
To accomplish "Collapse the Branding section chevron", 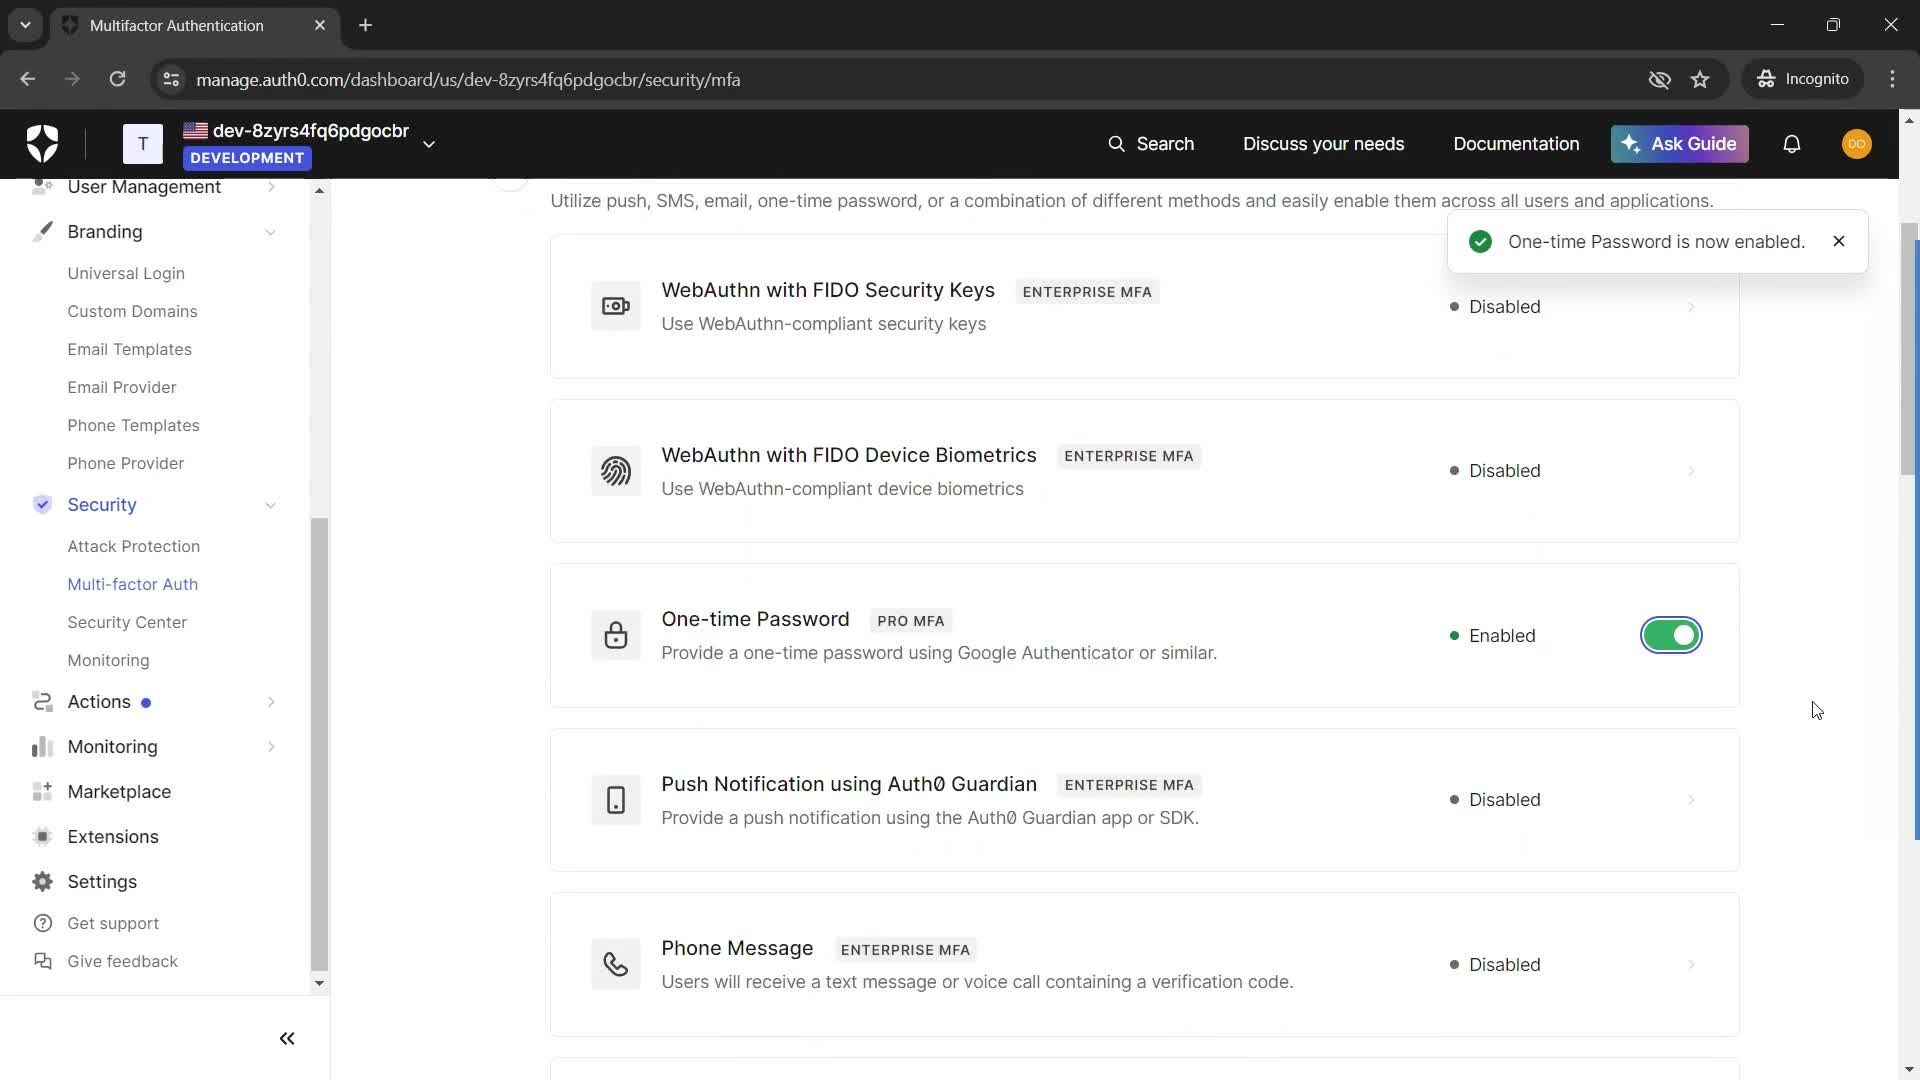I will pos(270,232).
